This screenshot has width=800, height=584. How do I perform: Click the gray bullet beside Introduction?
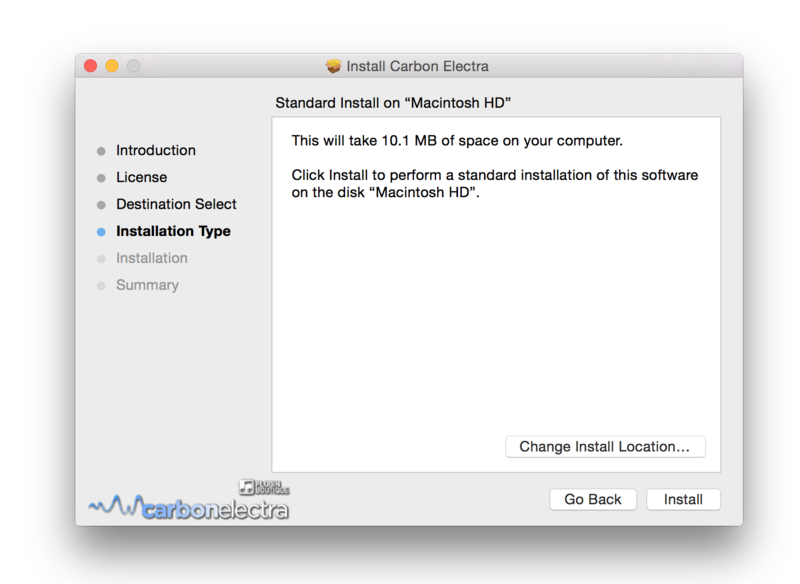click(x=101, y=151)
